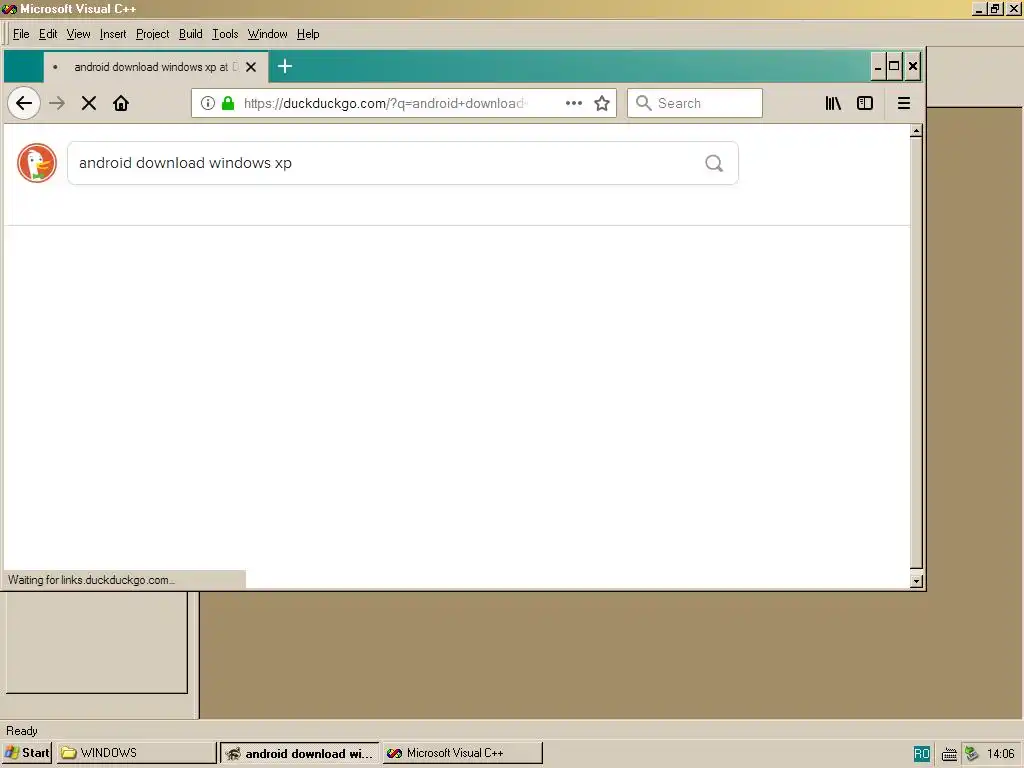Switch to Microsoft Visual C++ taskbar button
1024x768 pixels.
click(x=462, y=753)
